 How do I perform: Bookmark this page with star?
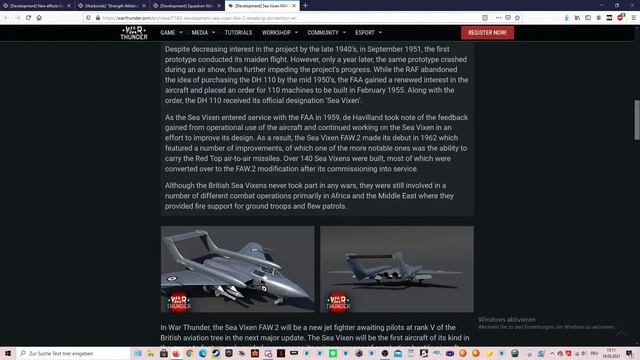pos(518,18)
